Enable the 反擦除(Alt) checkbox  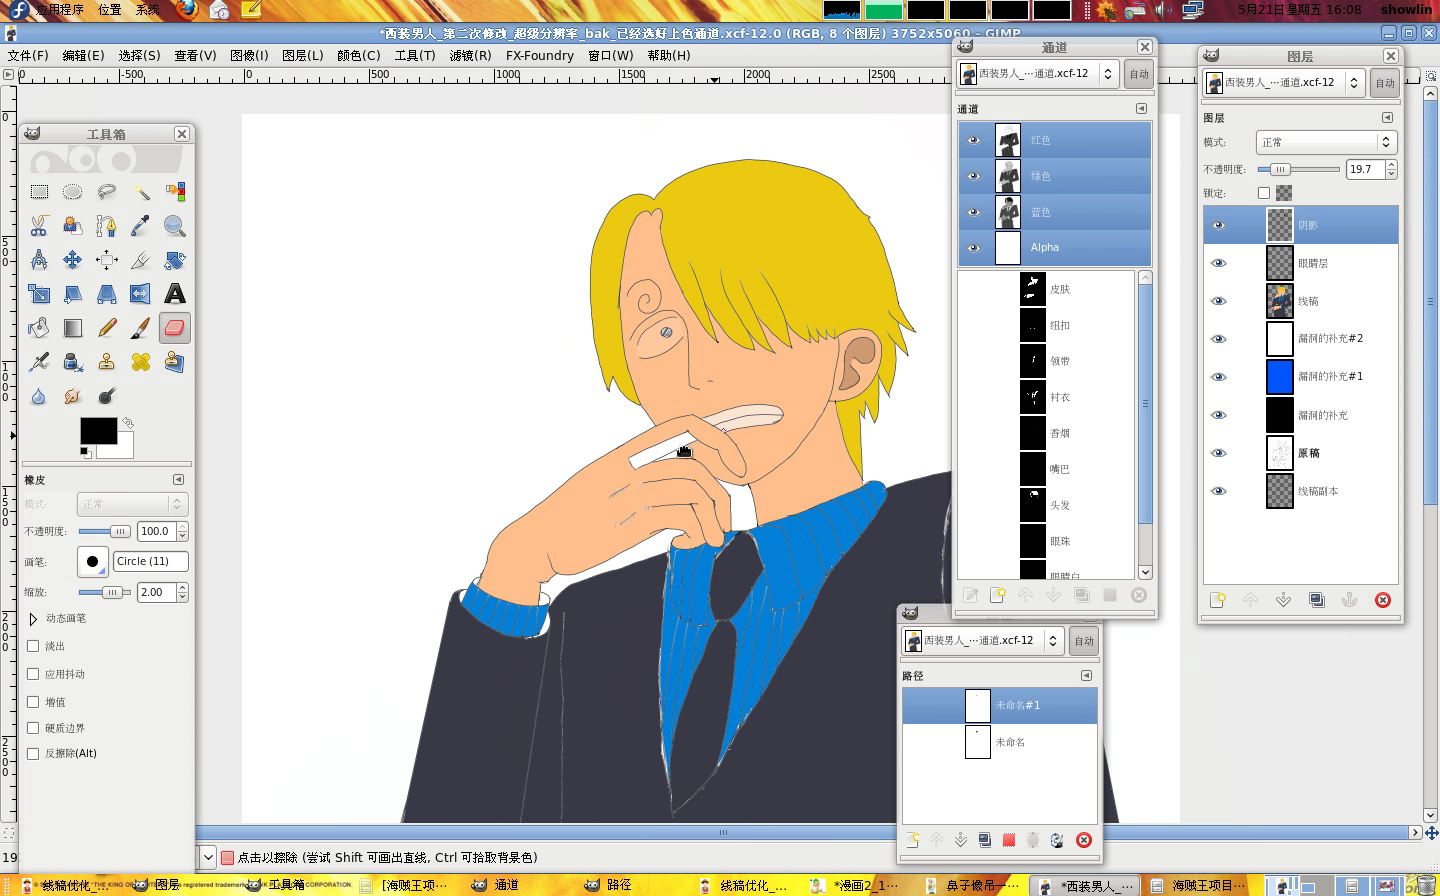point(33,753)
